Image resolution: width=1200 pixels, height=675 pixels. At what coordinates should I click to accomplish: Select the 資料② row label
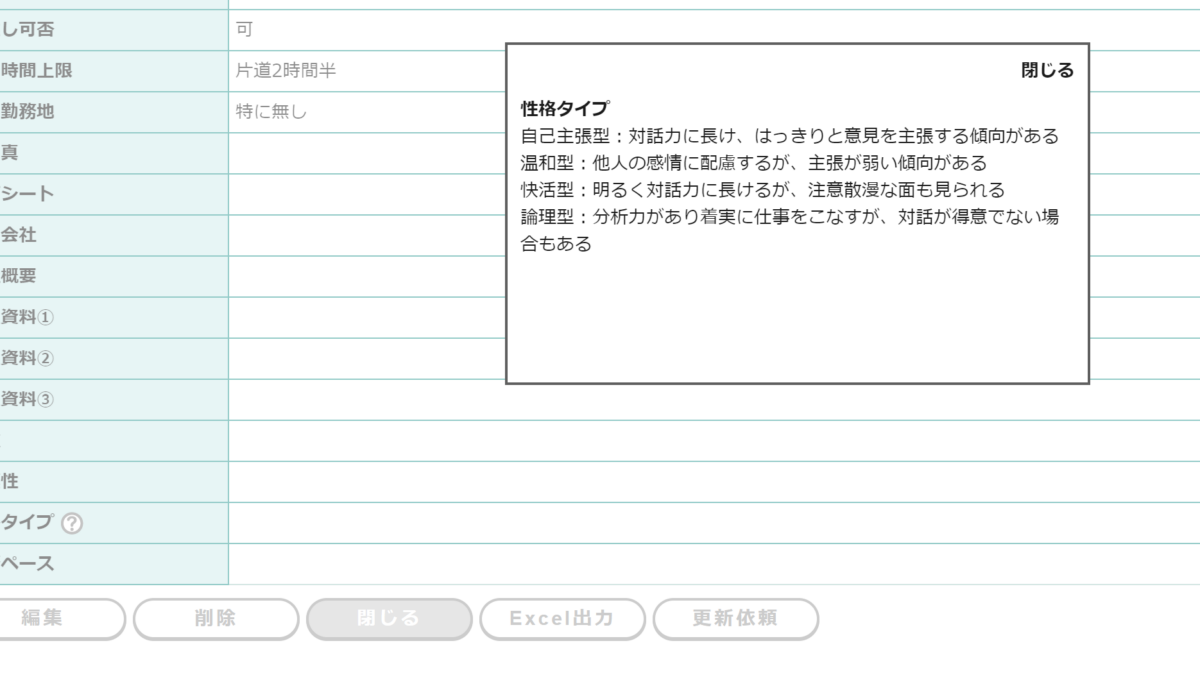click(28, 358)
